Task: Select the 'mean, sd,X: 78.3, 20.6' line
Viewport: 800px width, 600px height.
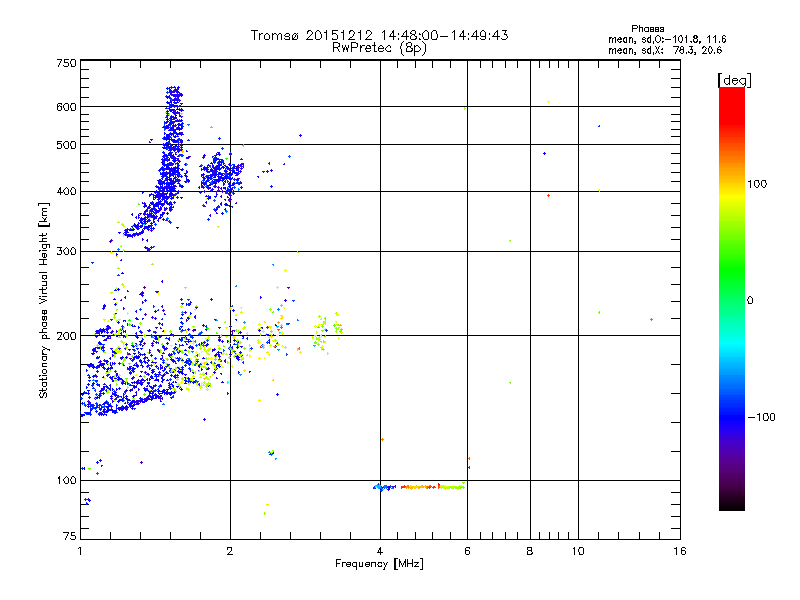Action: (x=665, y=50)
